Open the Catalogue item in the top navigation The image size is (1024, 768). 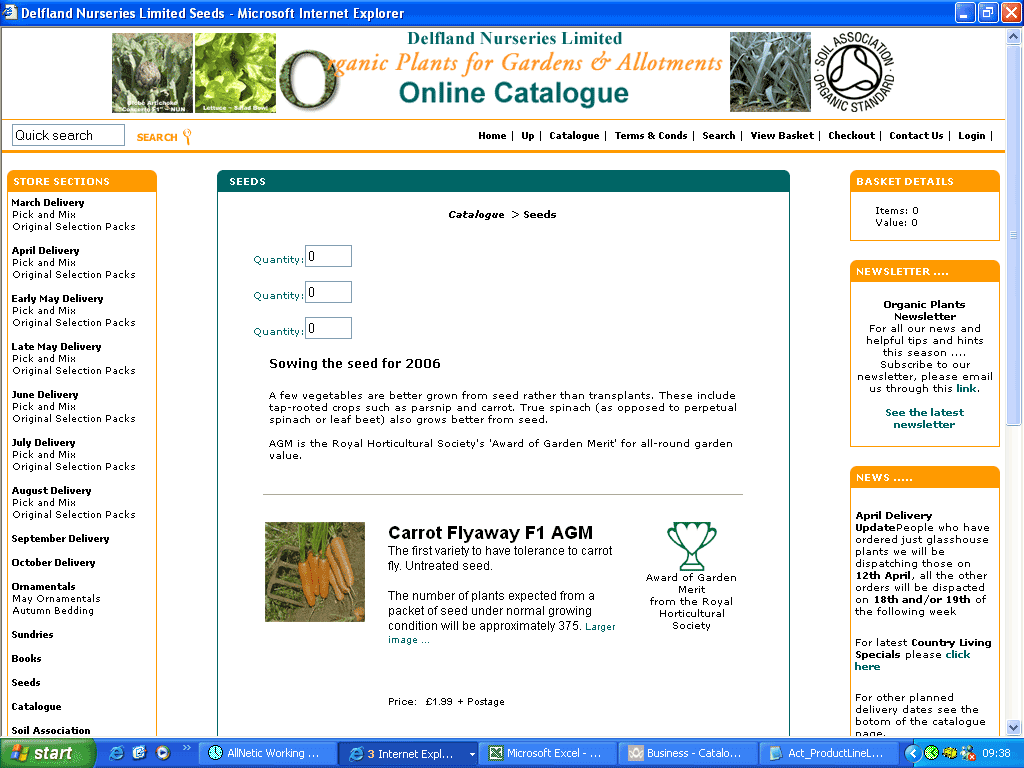[x=574, y=136]
